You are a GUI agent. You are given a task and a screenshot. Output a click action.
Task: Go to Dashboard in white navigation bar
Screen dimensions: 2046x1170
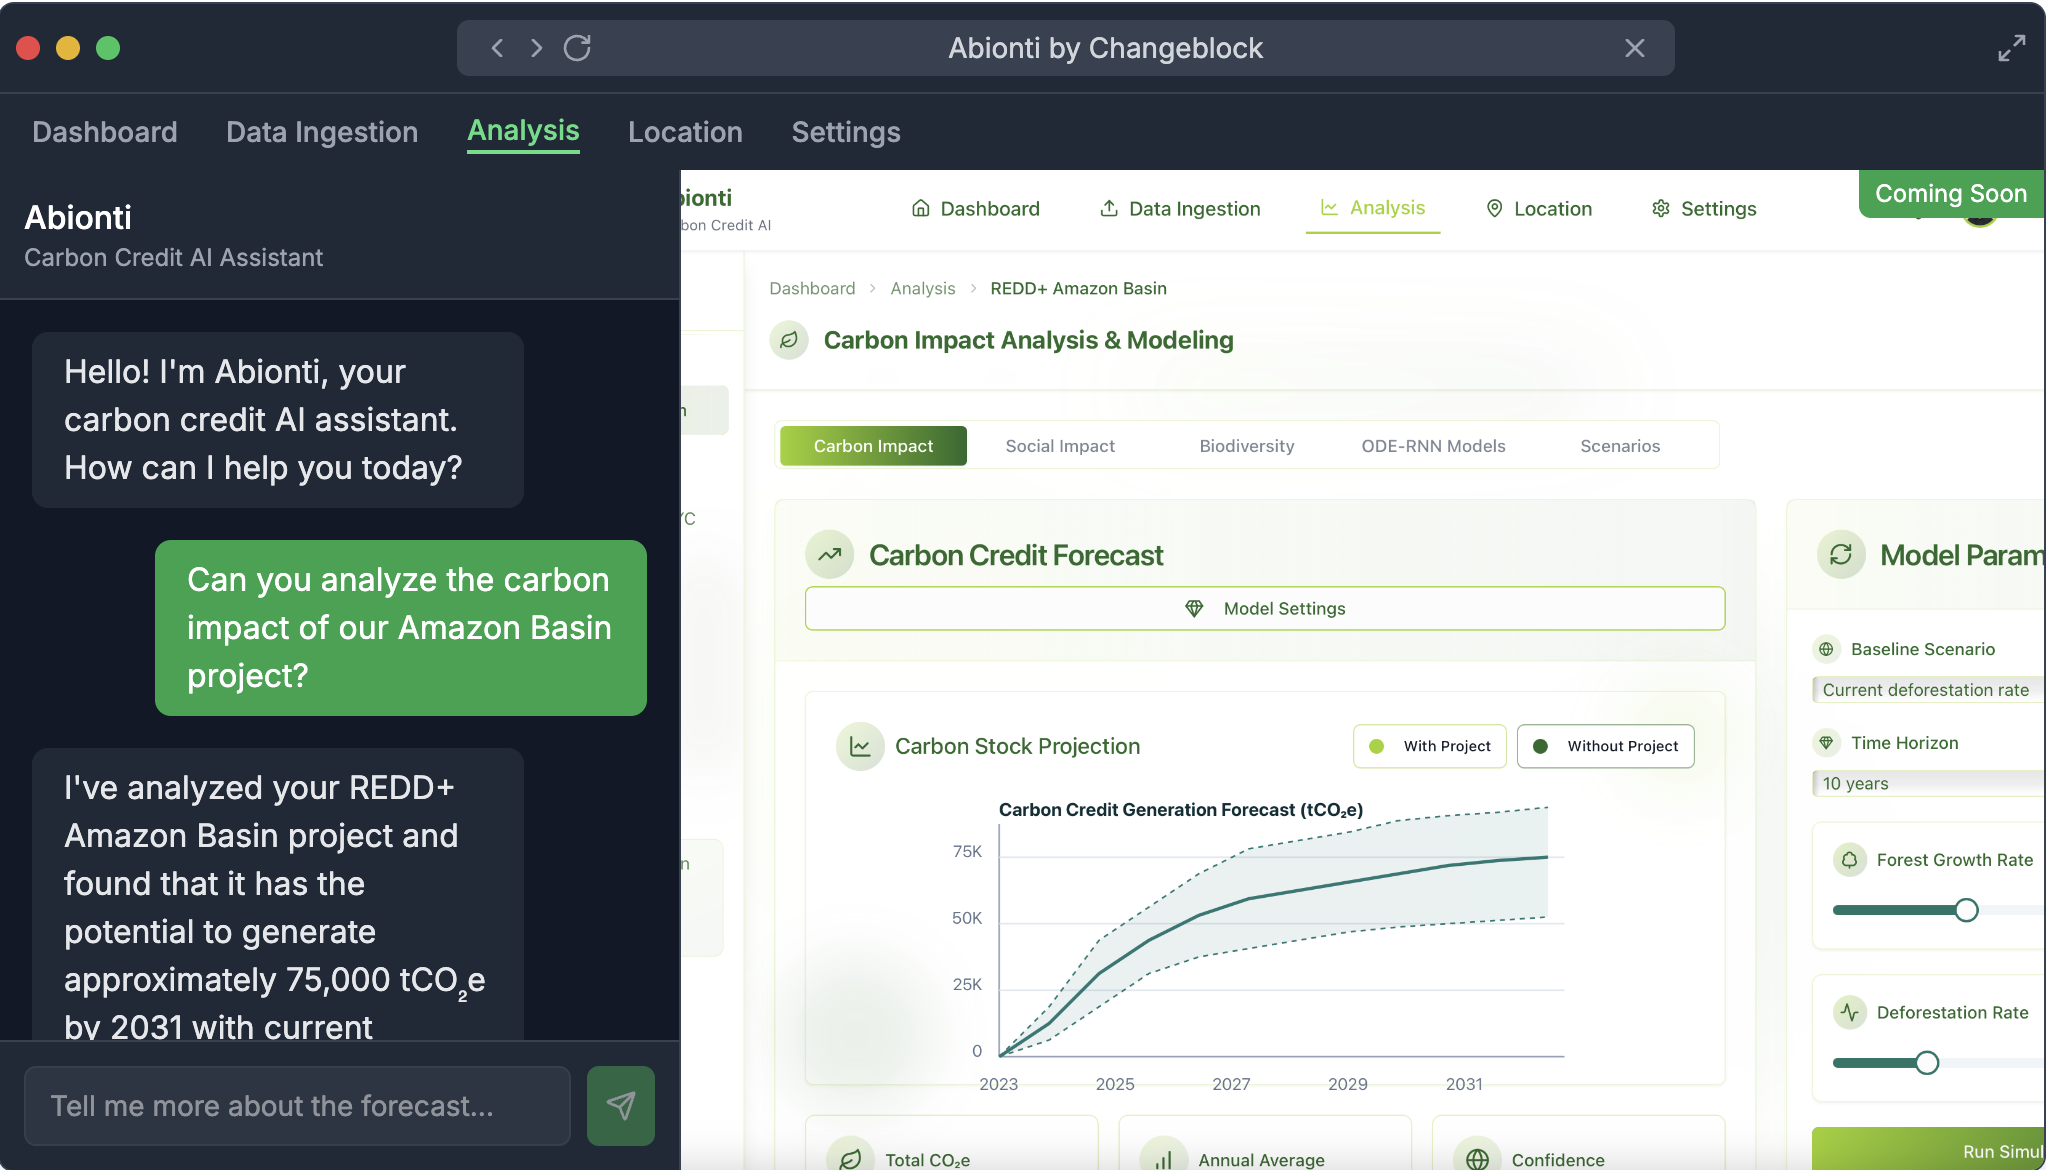[976, 208]
